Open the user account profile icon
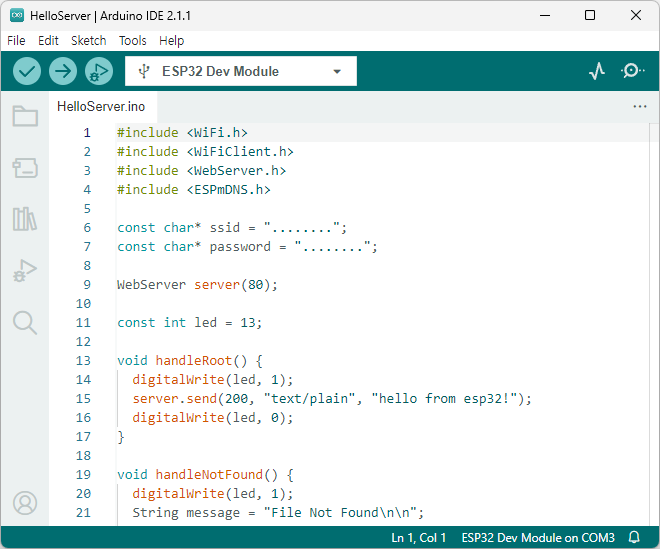Viewport: 660px width, 549px height. coord(25,503)
